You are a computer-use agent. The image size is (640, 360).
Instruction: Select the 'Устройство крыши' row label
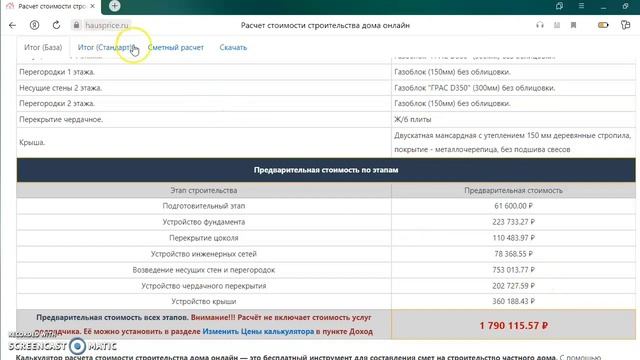[x=204, y=301]
